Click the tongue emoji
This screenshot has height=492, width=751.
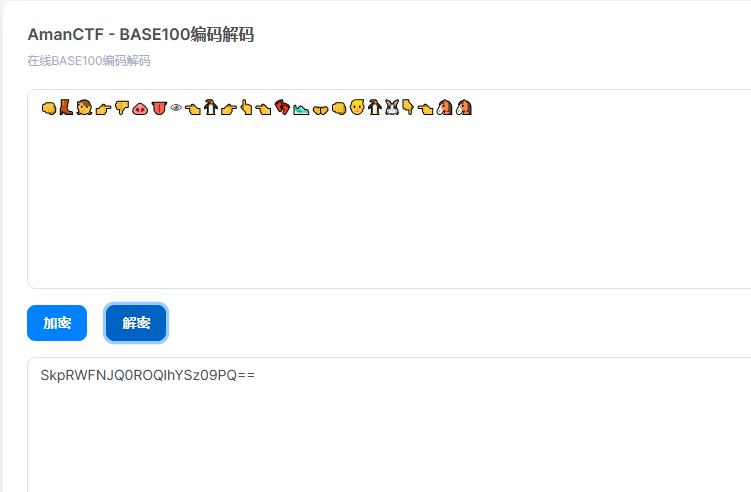tap(159, 108)
